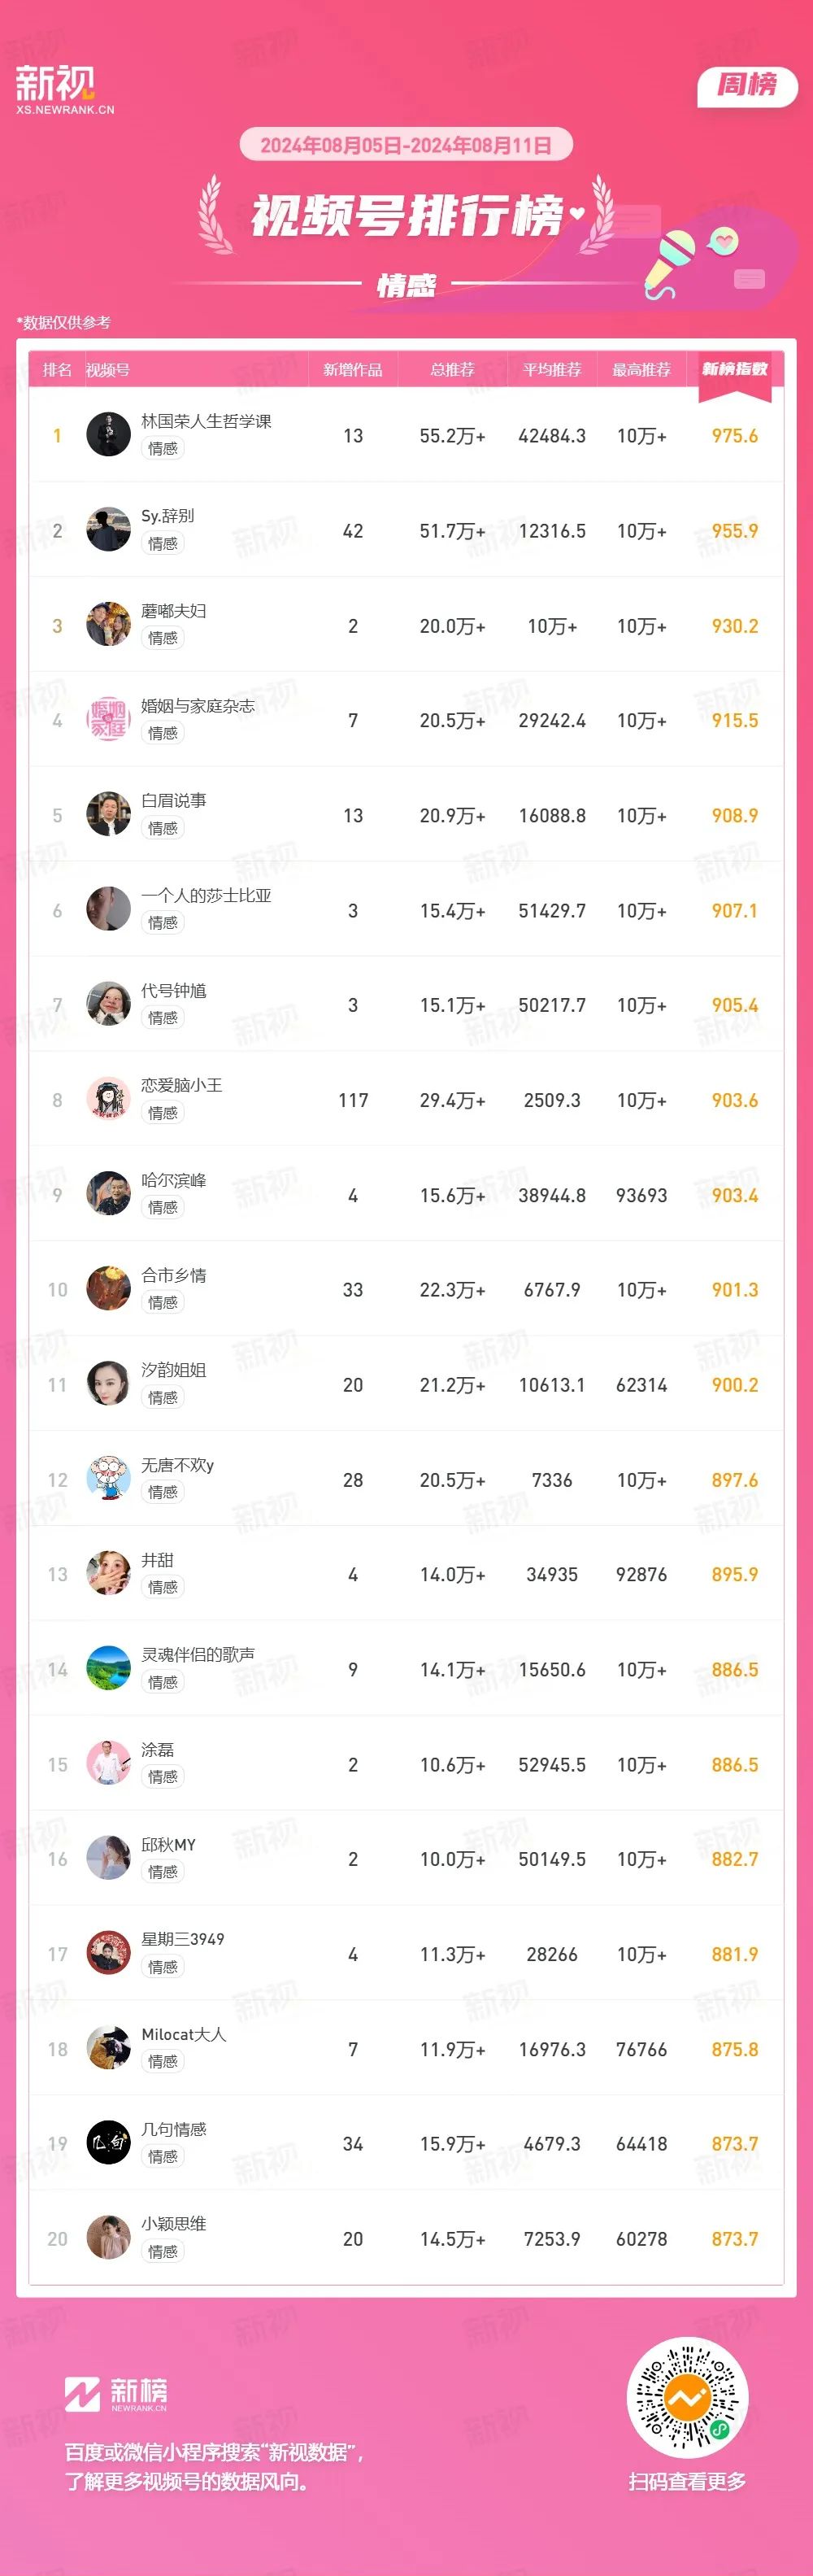Click the 合市乡情 avatar
The width and height of the screenshot is (813, 2576).
click(108, 1289)
